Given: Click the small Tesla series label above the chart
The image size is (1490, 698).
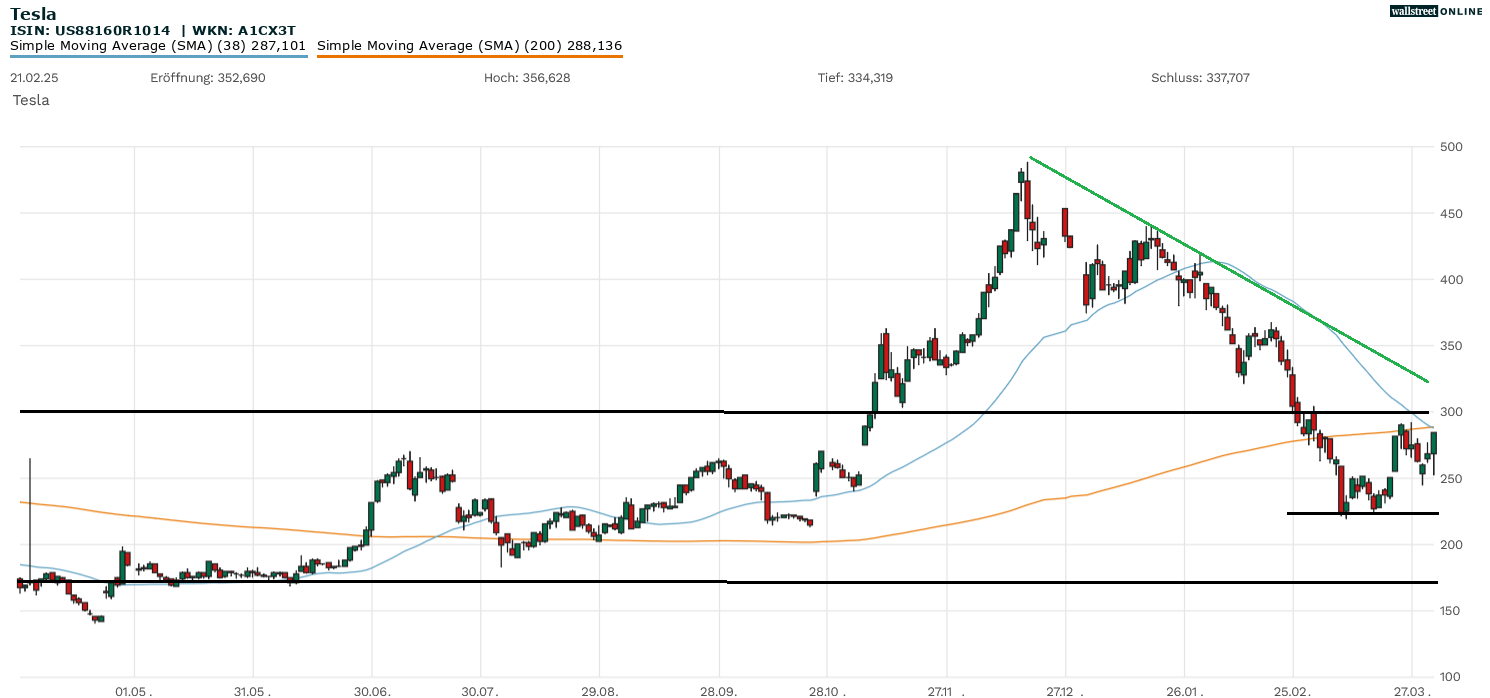Looking at the screenshot, I should pyautogui.click(x=31, y=100).
